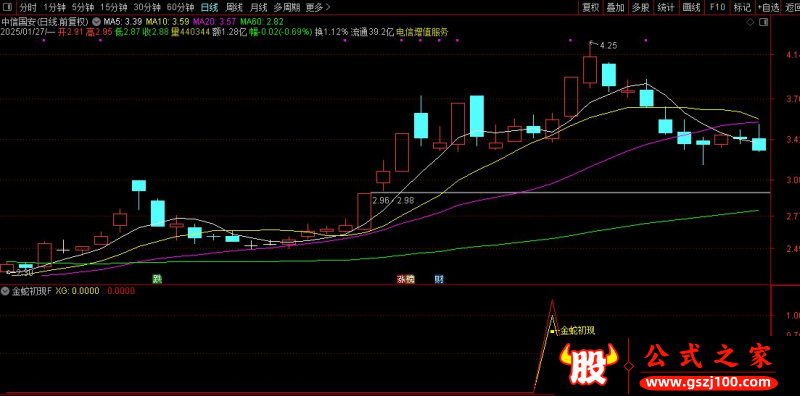This screenshot has height=396, width=800.
Task: Expand 更多 period options
Action: [x=318, y=8]
